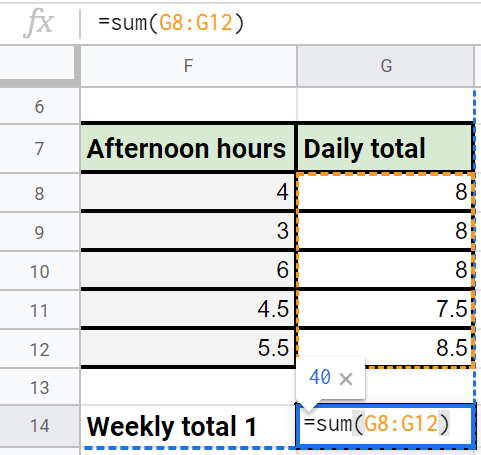The image size is (481, 455).
Task: Select row 9 header
Action: tap(40, 232)
